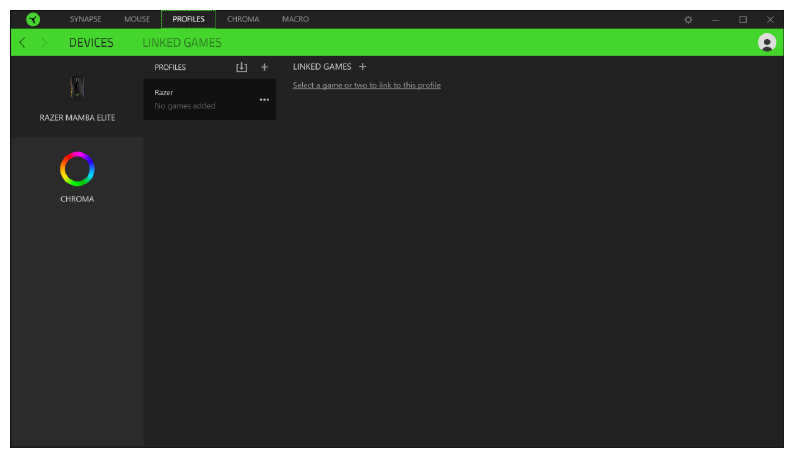
Task: Add a linked game with plus
Action: tap(362, 67)
